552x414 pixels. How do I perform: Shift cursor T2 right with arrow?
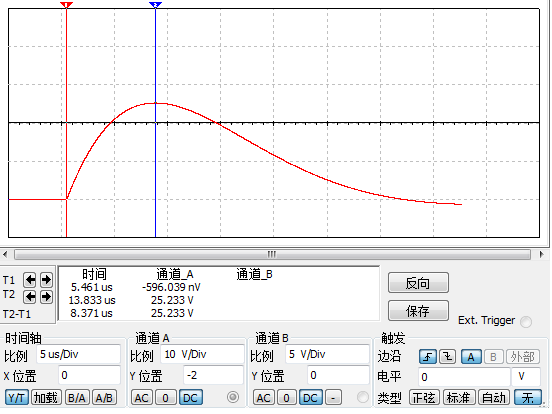[46, 297]
